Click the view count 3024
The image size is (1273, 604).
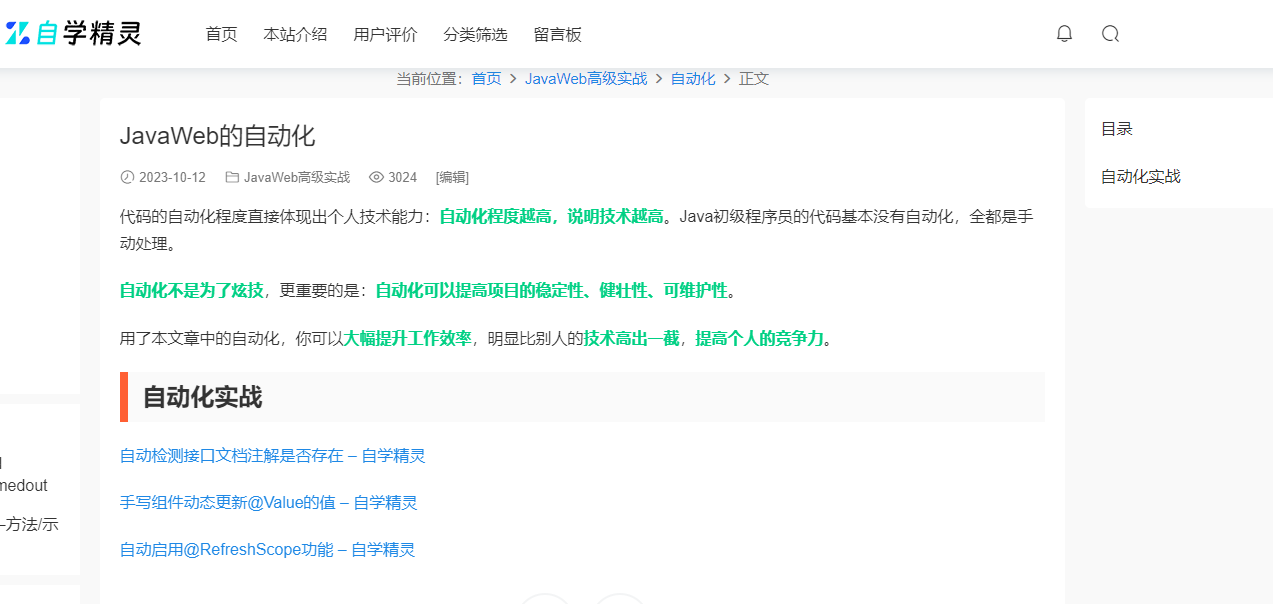(403, 177)
